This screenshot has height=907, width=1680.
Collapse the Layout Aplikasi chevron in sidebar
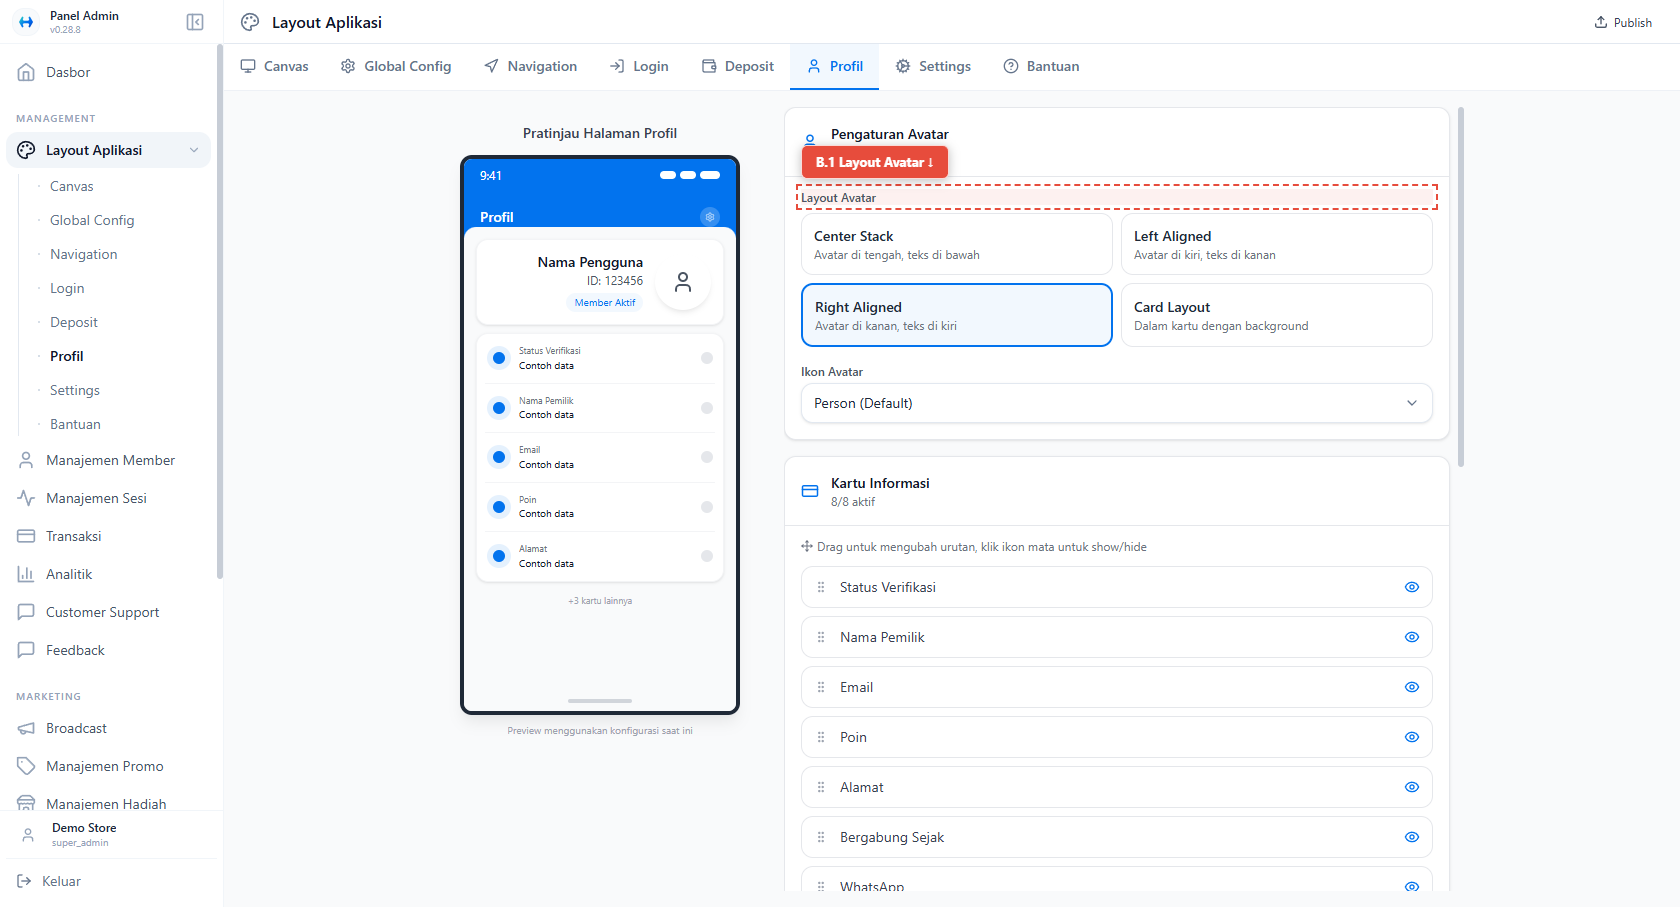click(x=194, y=150)
